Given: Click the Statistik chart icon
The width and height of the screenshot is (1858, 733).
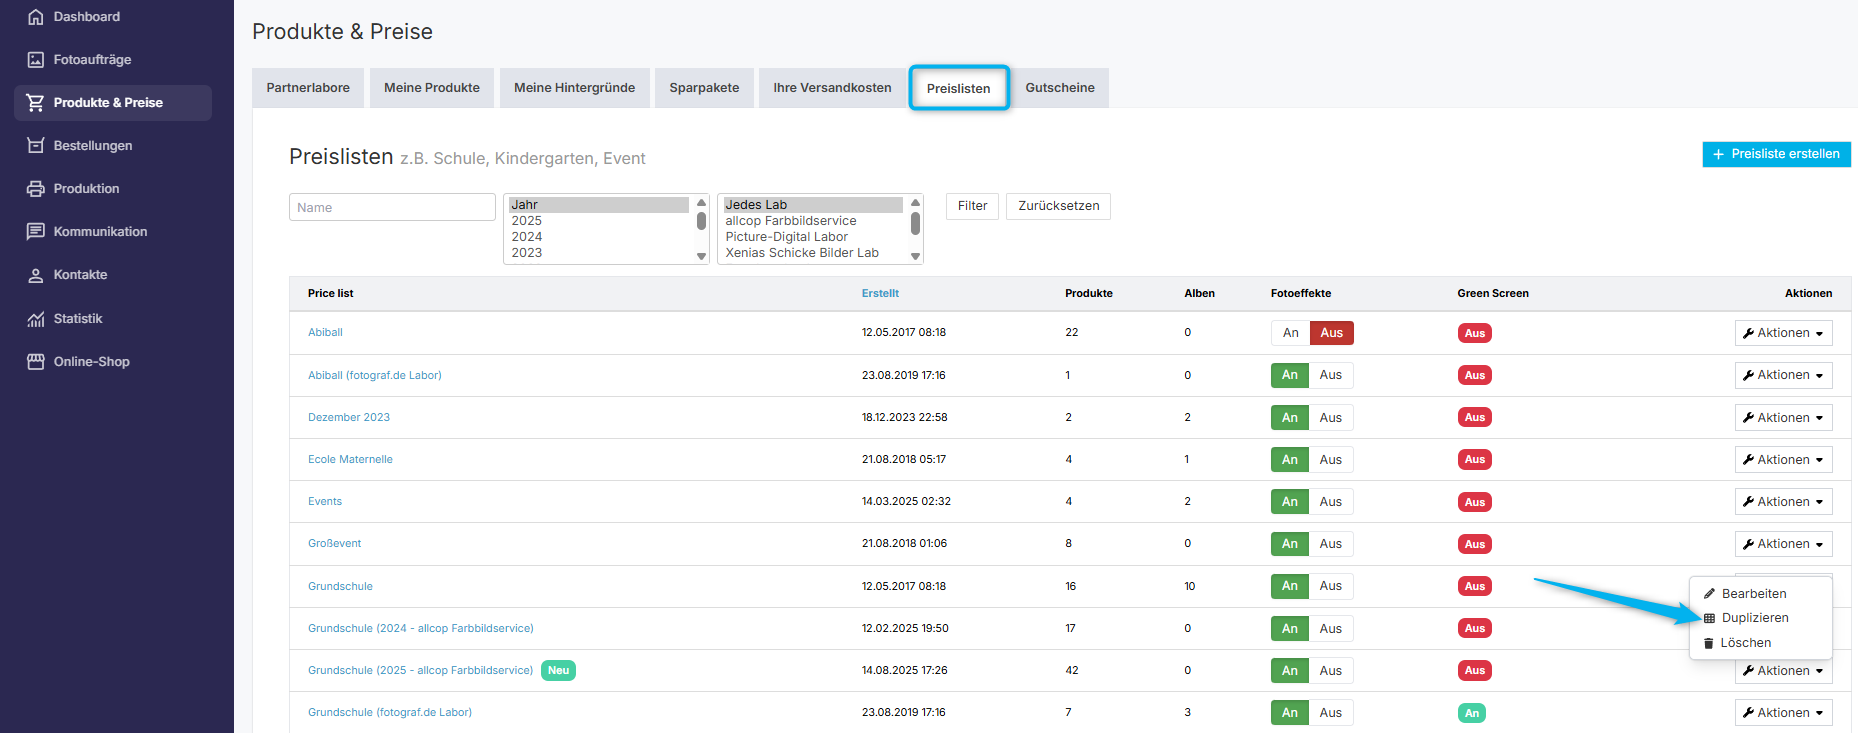Looking at the screenshot, I should tap(36, 319).
